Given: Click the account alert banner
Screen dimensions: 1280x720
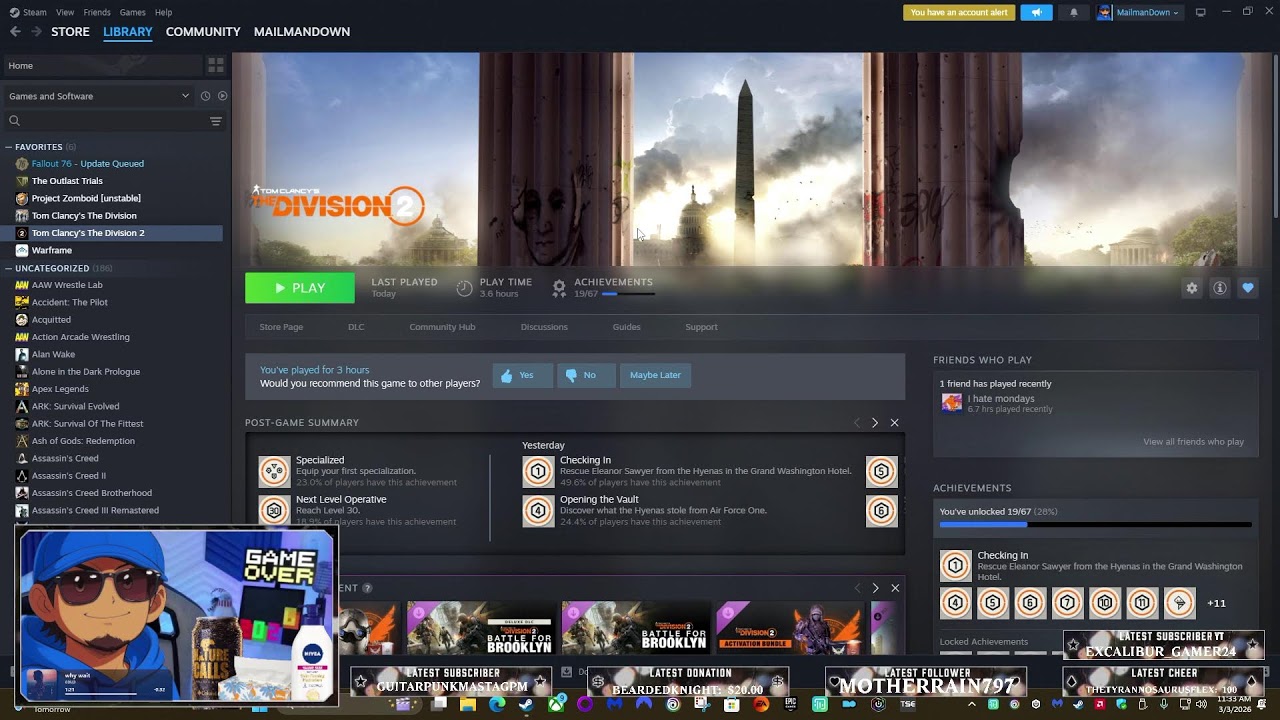Looking at the screenshot, I should [959, 12].
